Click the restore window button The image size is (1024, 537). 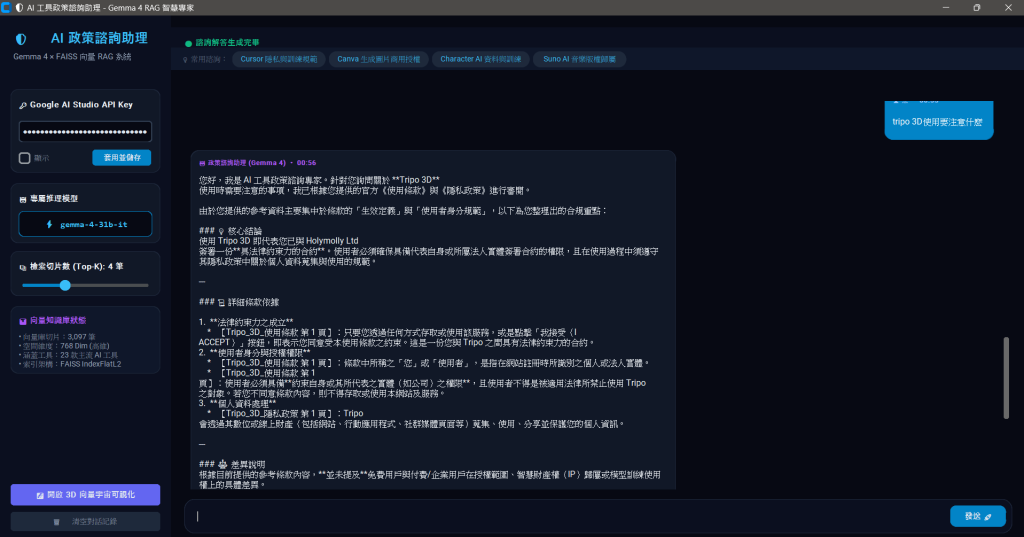tap(977, 7)
